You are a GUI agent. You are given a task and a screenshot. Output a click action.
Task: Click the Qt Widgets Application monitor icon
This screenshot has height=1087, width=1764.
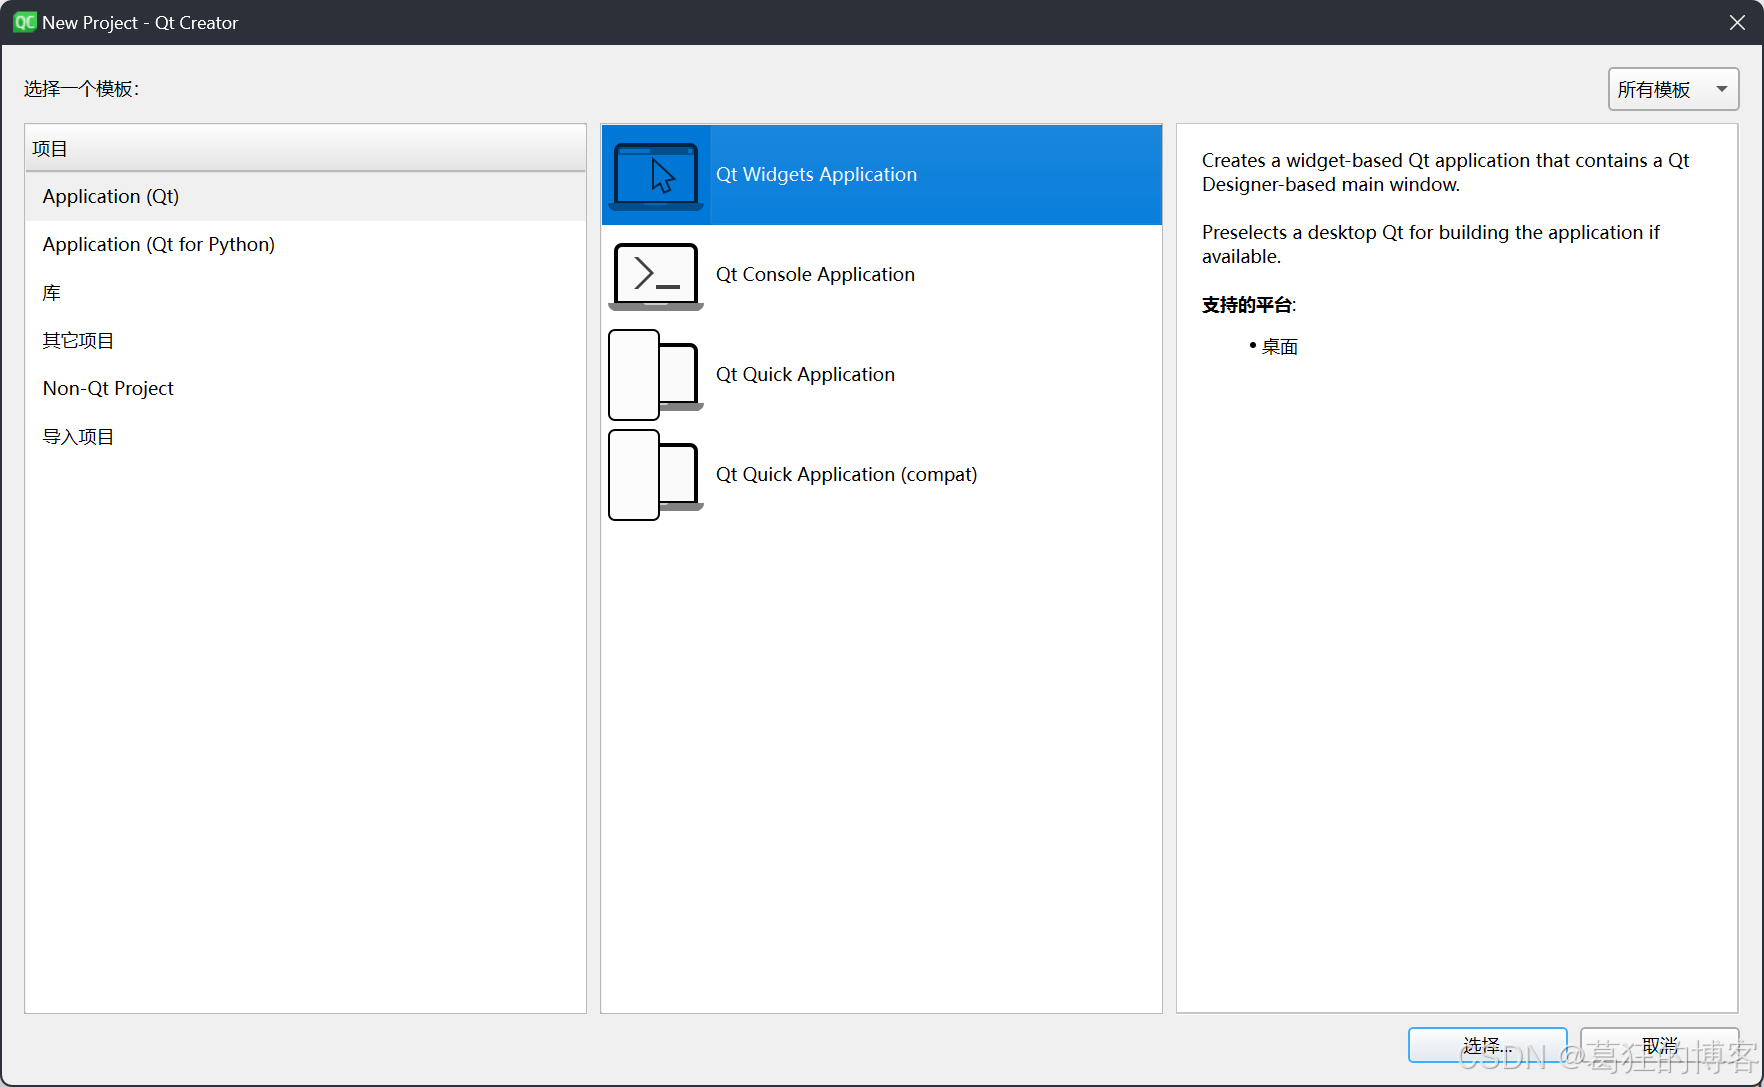tap(656, 176)
